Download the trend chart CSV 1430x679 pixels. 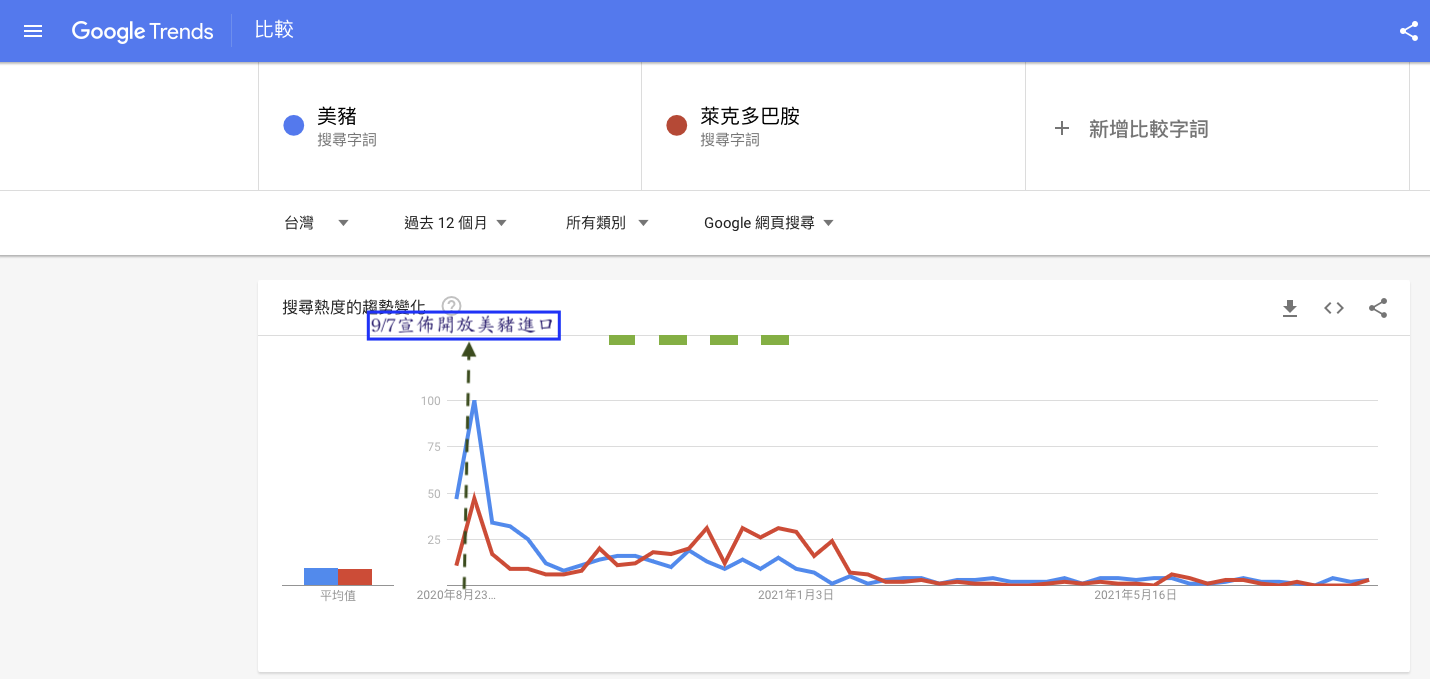pyautogui.click(x=1290, y=308)
